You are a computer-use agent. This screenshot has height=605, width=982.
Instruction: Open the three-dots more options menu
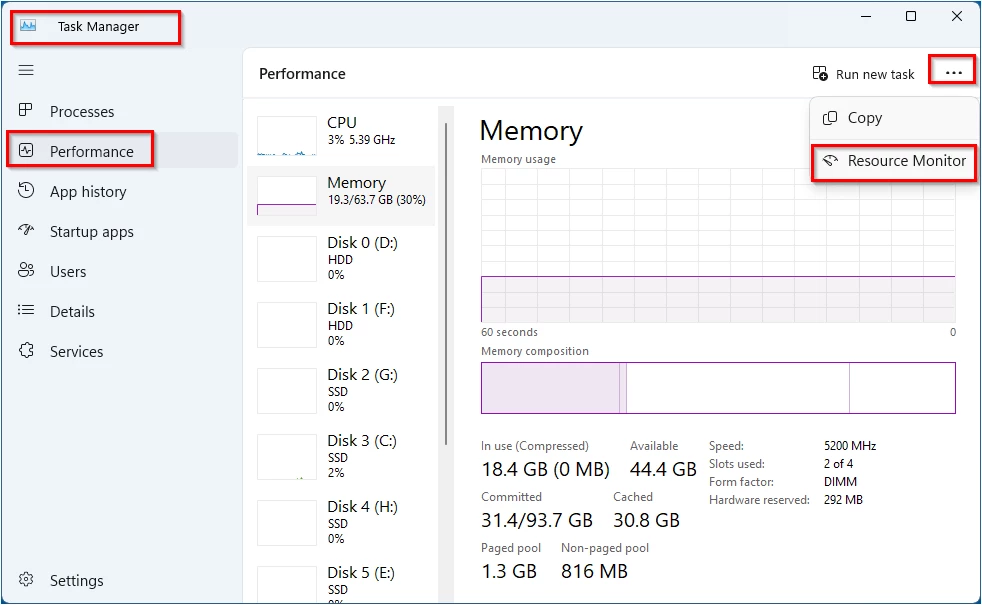coord(953,73)
